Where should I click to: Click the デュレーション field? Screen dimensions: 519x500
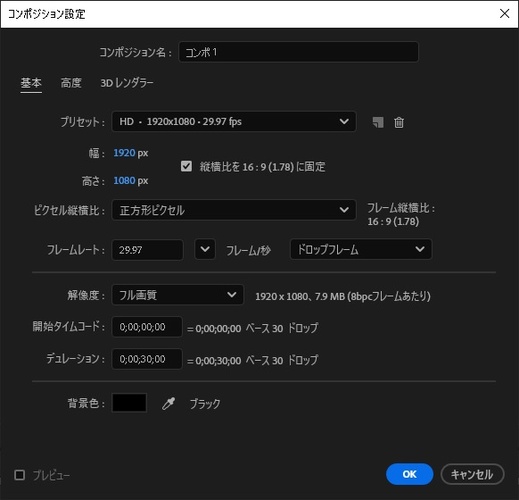[x=147, y=359]
